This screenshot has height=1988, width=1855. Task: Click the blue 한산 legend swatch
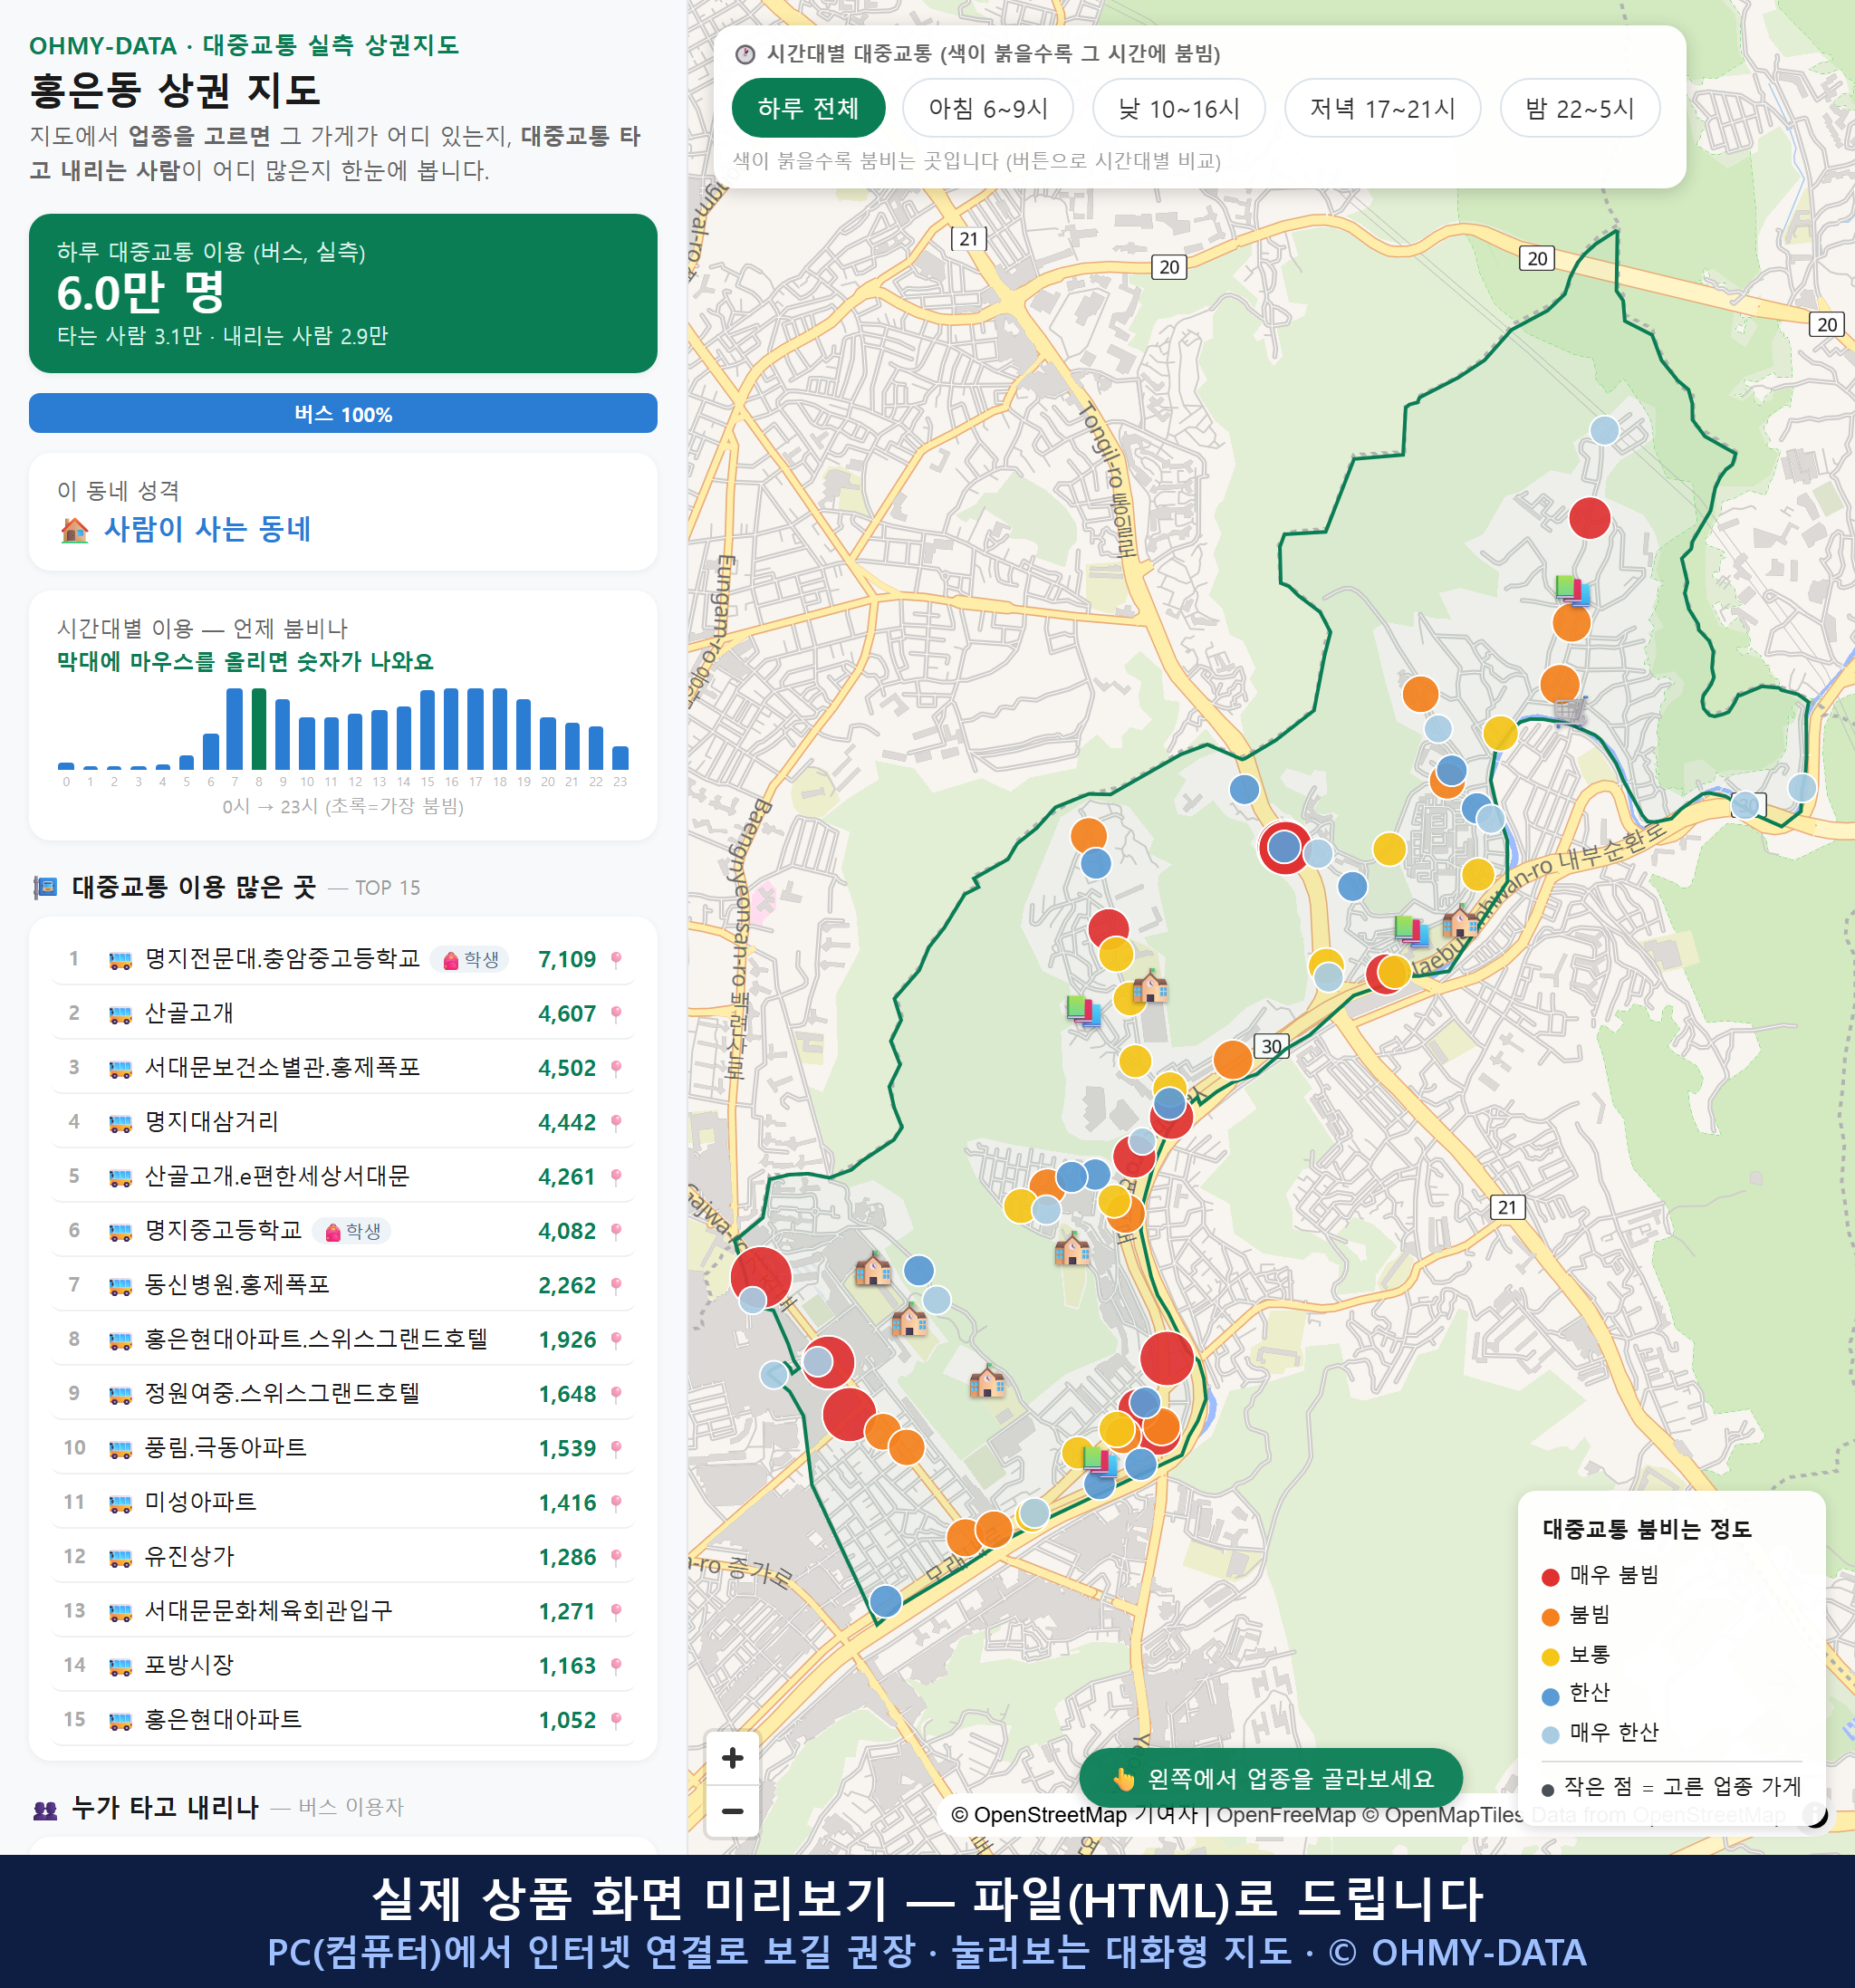click(x=1551, y=1696)
